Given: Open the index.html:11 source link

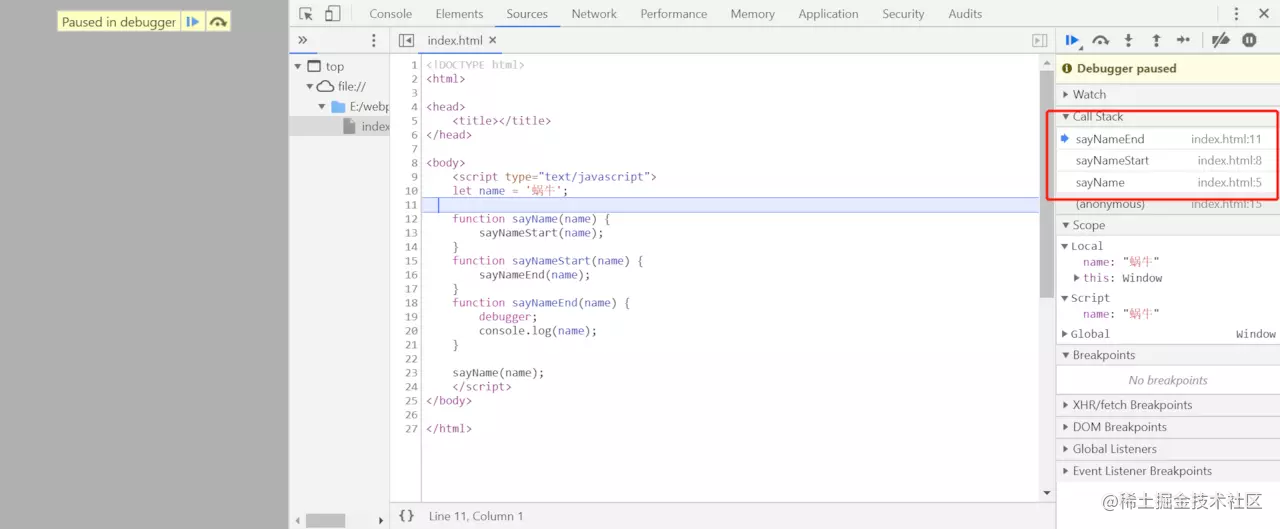Looking at the screenshot, I should tap(1226, 139).
